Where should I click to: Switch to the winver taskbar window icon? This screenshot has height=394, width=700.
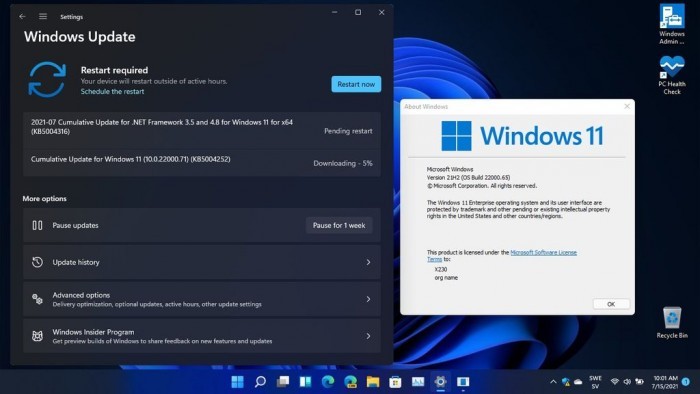[463, 382]
